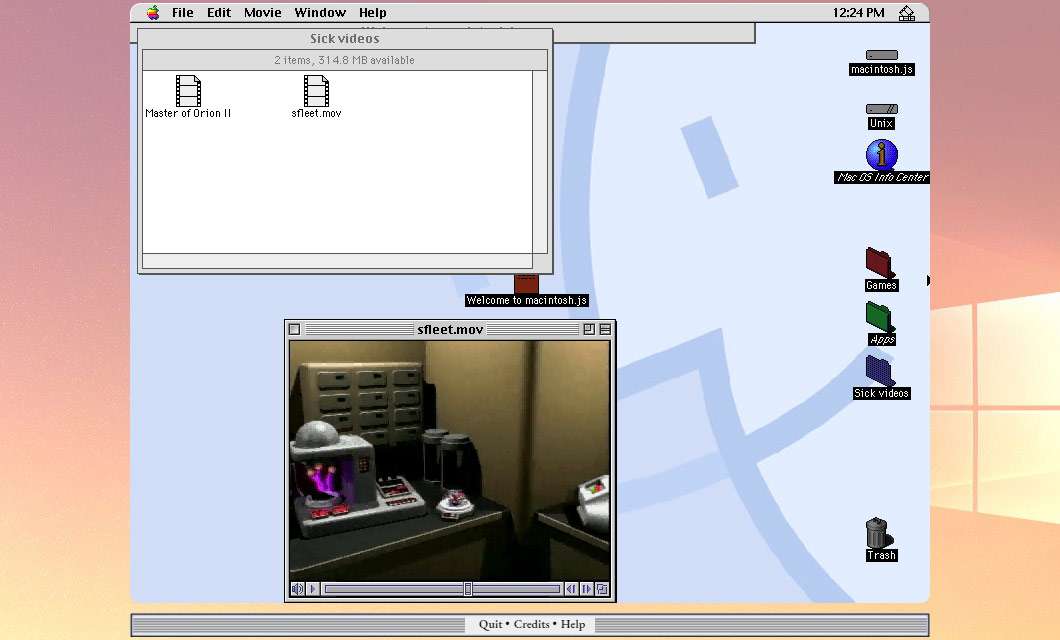Click the sfleet.mov video frame
The width and height of the screenshot is (1060, 640).
click(x=450, y=460)
